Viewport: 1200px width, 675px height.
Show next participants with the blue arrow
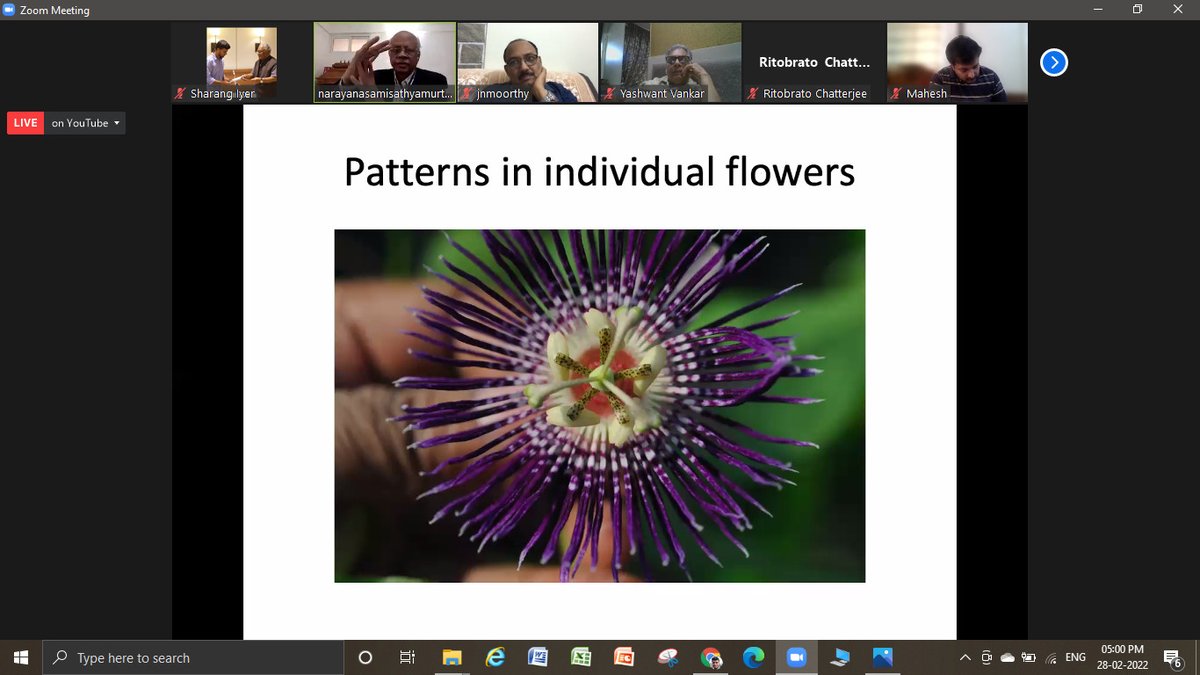1053,63
